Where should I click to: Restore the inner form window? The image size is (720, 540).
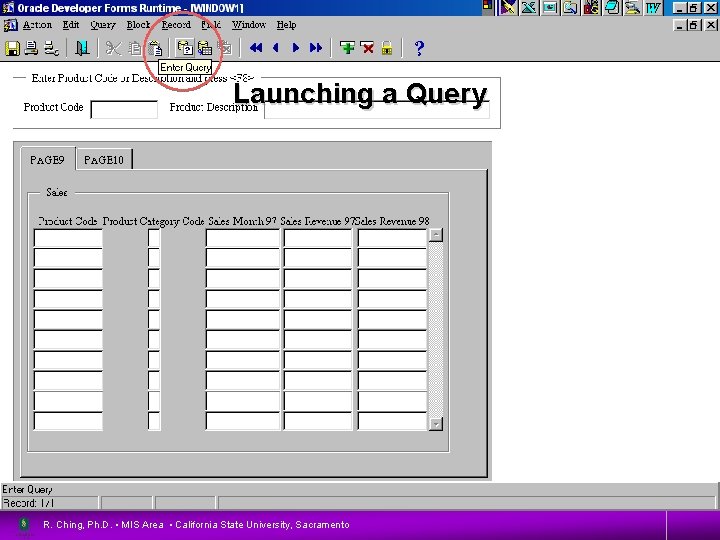click(693, 25)
